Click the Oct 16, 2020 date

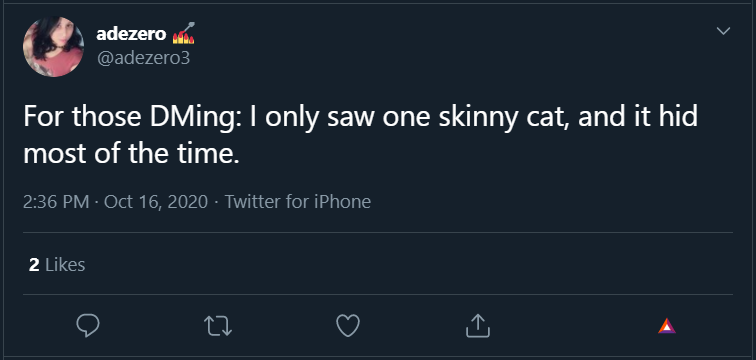156,201
